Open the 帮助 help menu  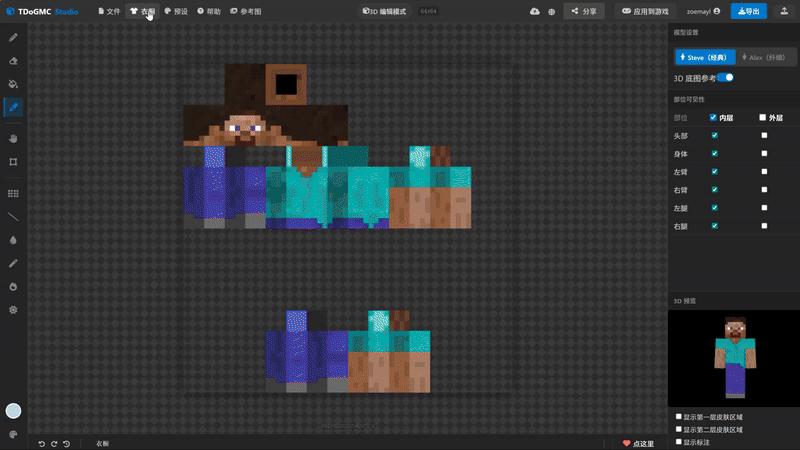209,11
